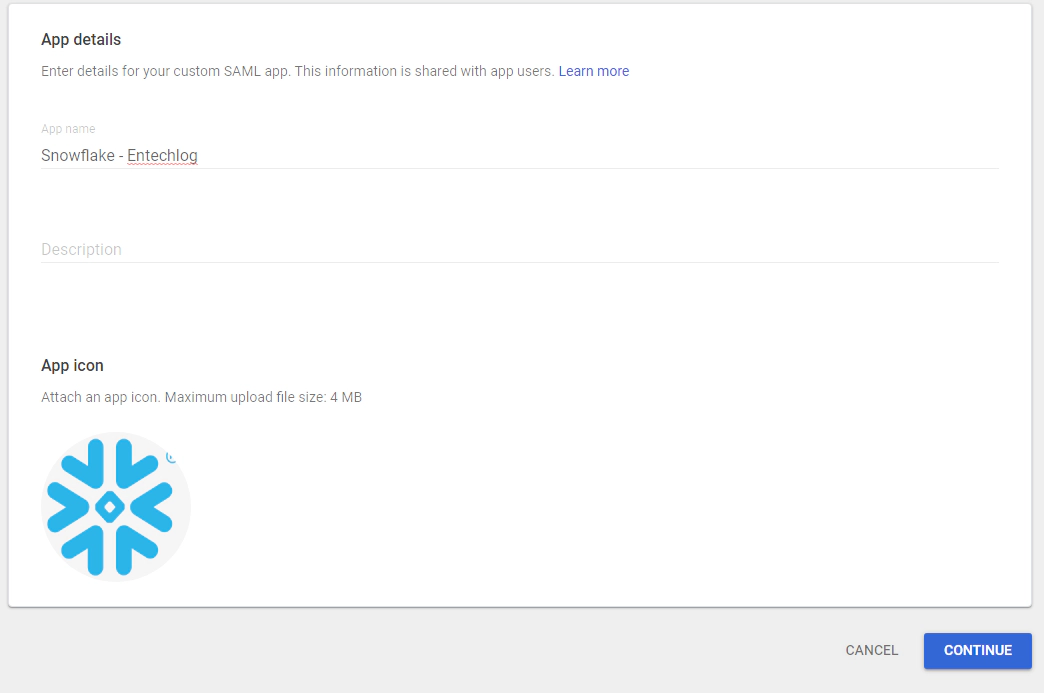Open the Learn more link
The height and width of the screenshot is (693, 1044).
pos(593,71)
